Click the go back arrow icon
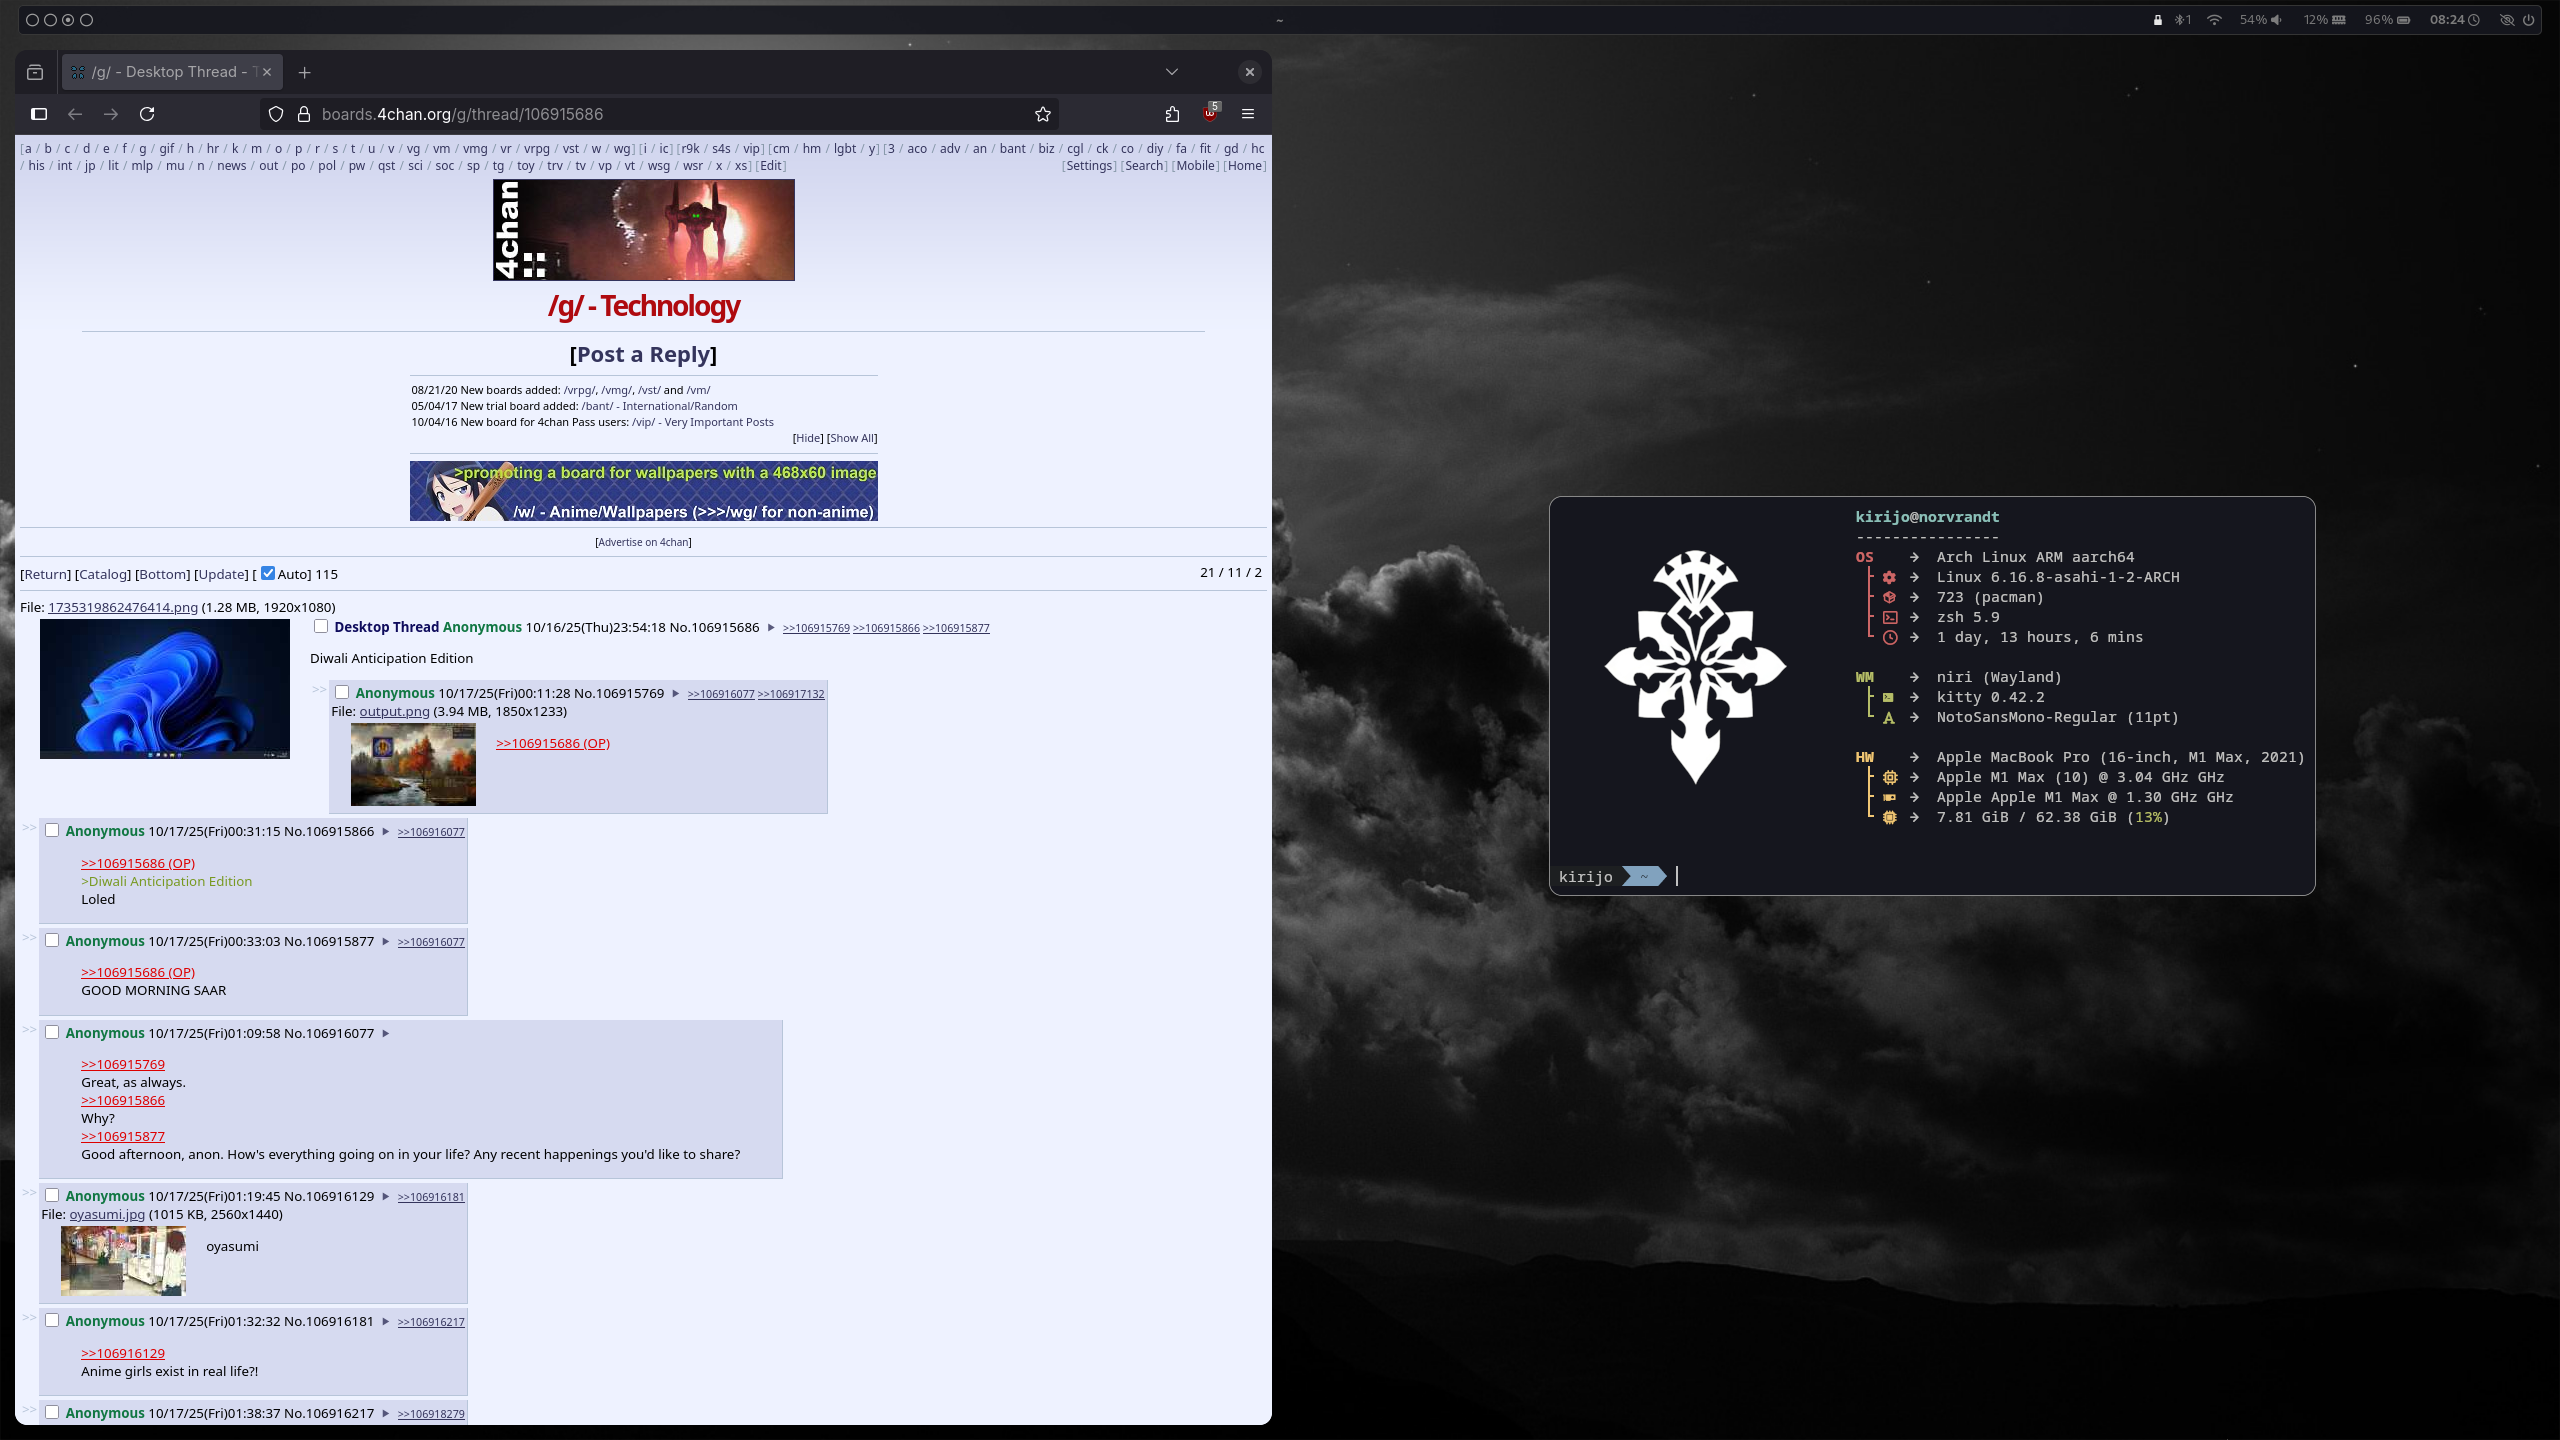The width and height of the screenshot is (2560, 1440). pyautogui.click(x=75, y=114)
